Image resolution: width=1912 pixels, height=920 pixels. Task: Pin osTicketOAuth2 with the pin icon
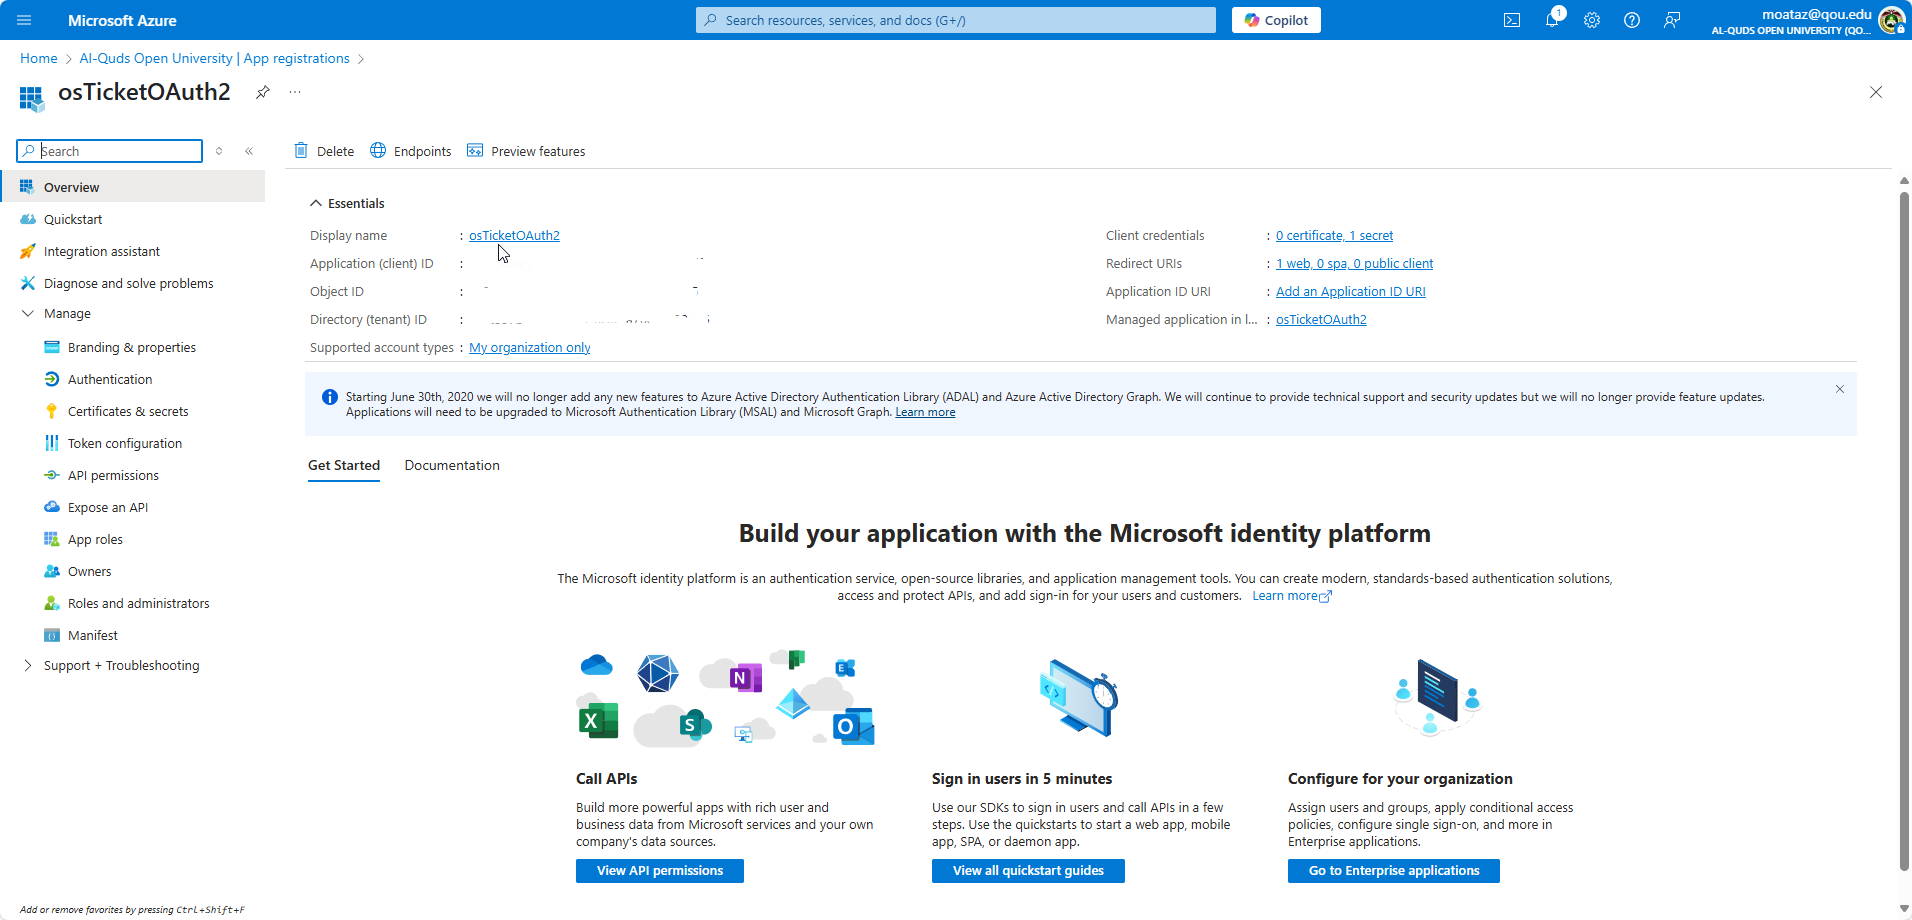tap(262, 92)
